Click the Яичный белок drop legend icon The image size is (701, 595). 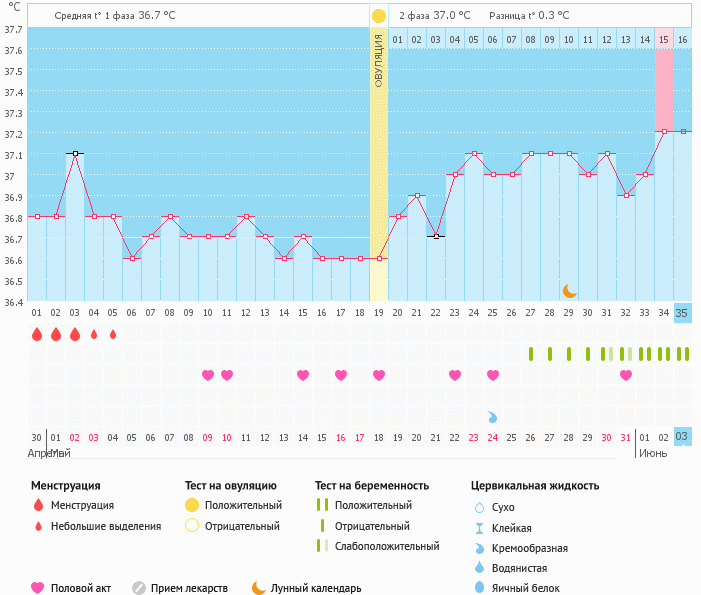click(479, 588)
